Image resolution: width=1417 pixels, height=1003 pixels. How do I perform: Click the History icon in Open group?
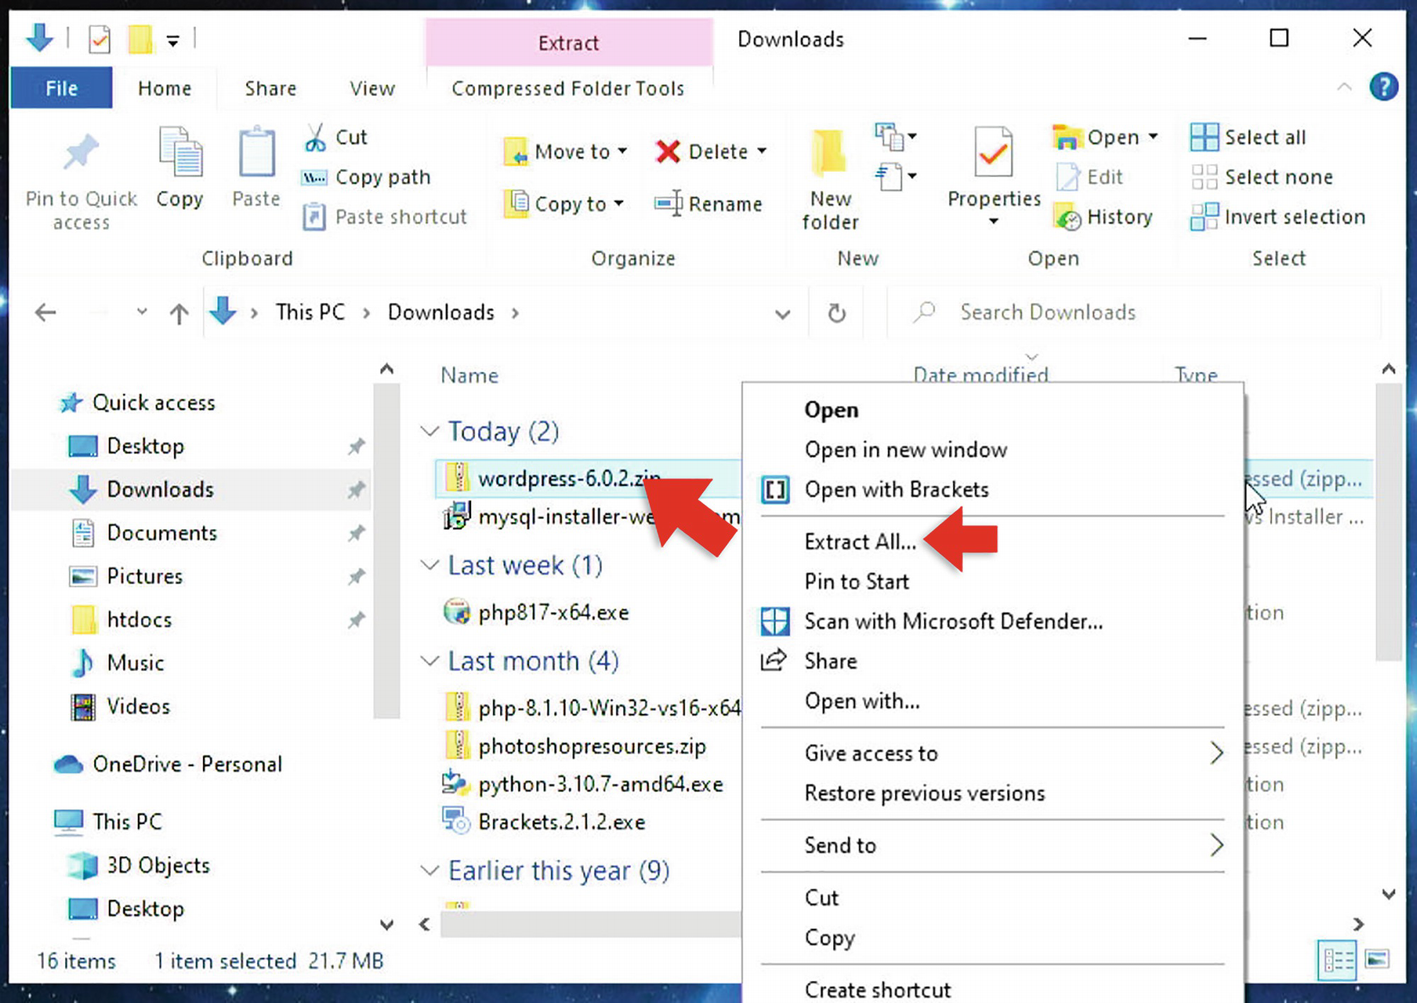1068,217
